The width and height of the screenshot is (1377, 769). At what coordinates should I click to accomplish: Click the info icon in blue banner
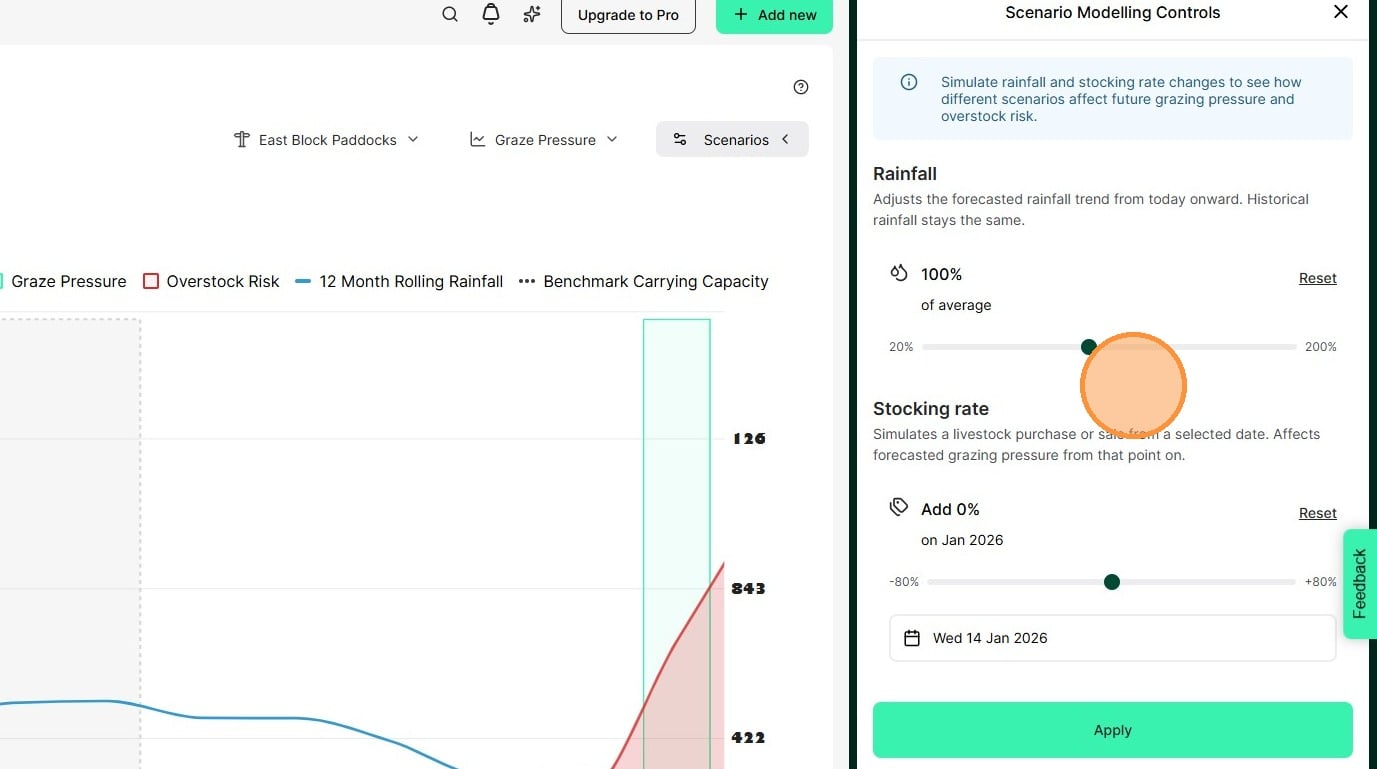click(x=909, y=82)
